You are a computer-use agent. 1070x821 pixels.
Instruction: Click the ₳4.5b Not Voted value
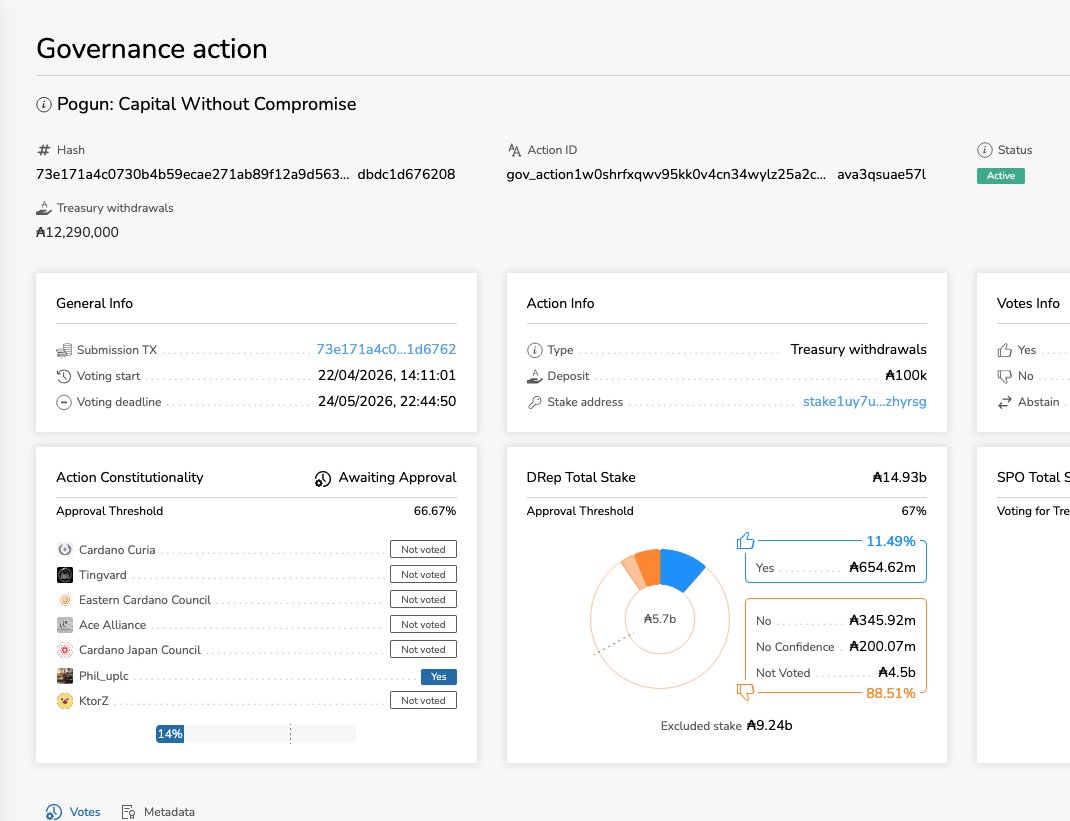(x=897, y=672)
